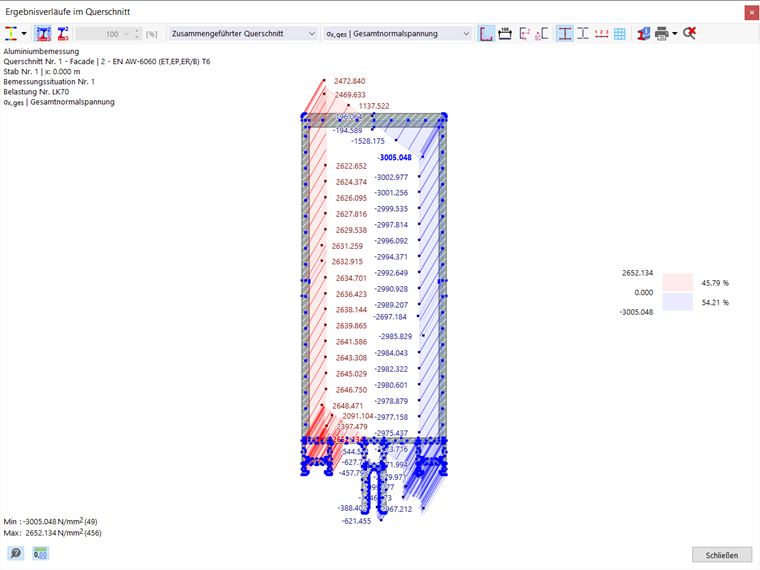Click the stress value 1137.522
This screenshot has width=760, height=570.
374,106
